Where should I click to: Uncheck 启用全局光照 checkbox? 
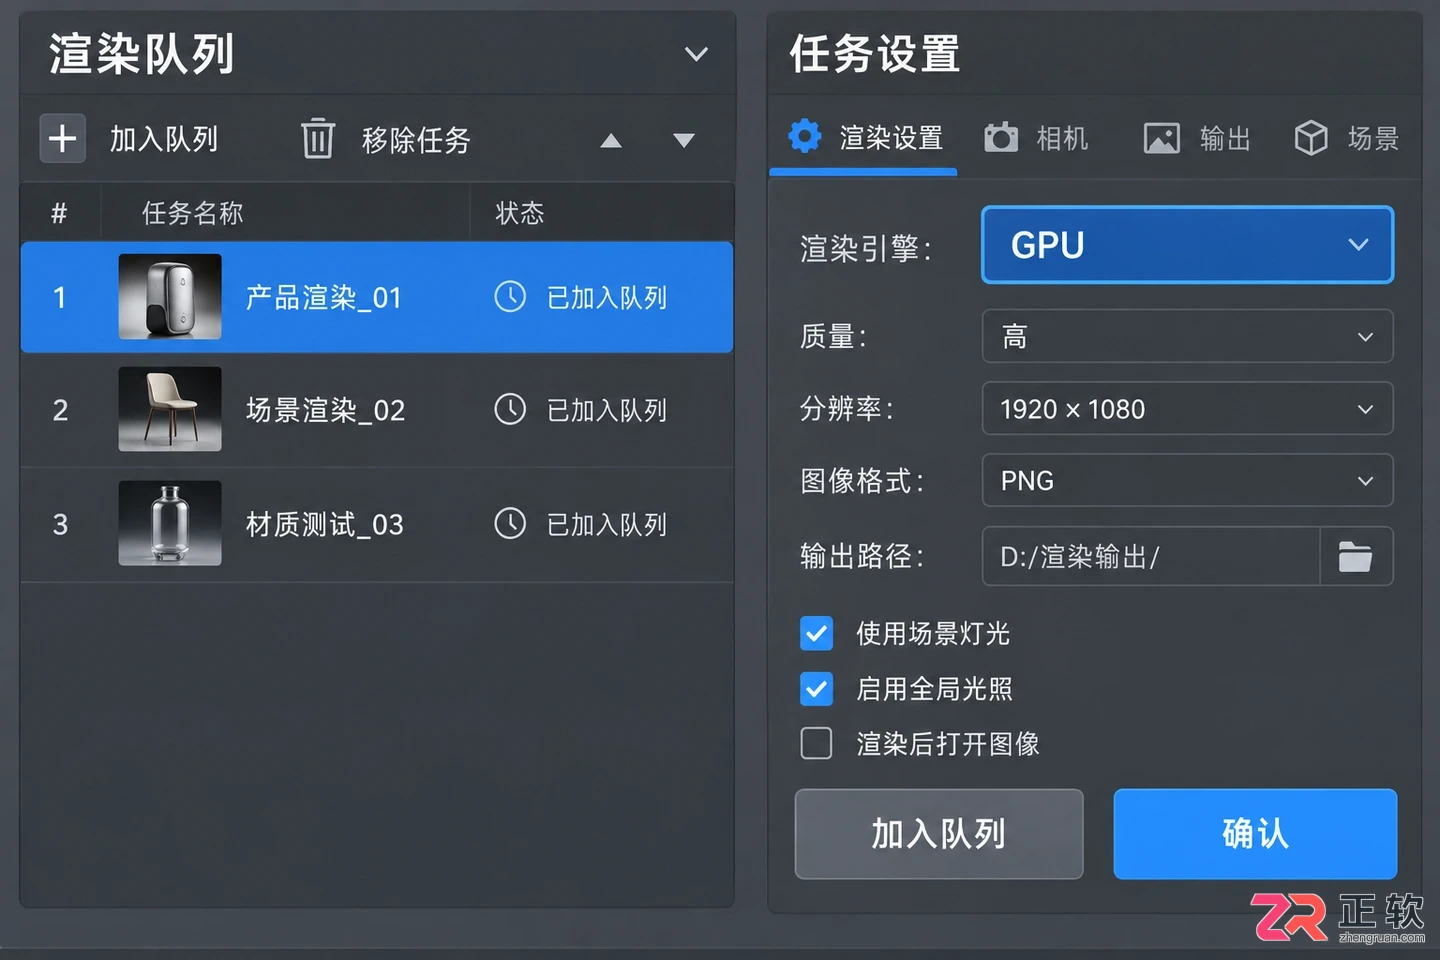[x=816, y=688]
